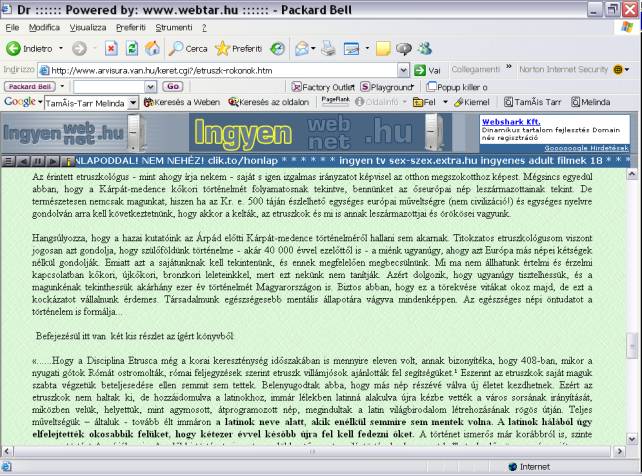Toggle Popup killer checkbox
642x476 pixels.
[431, 87]
